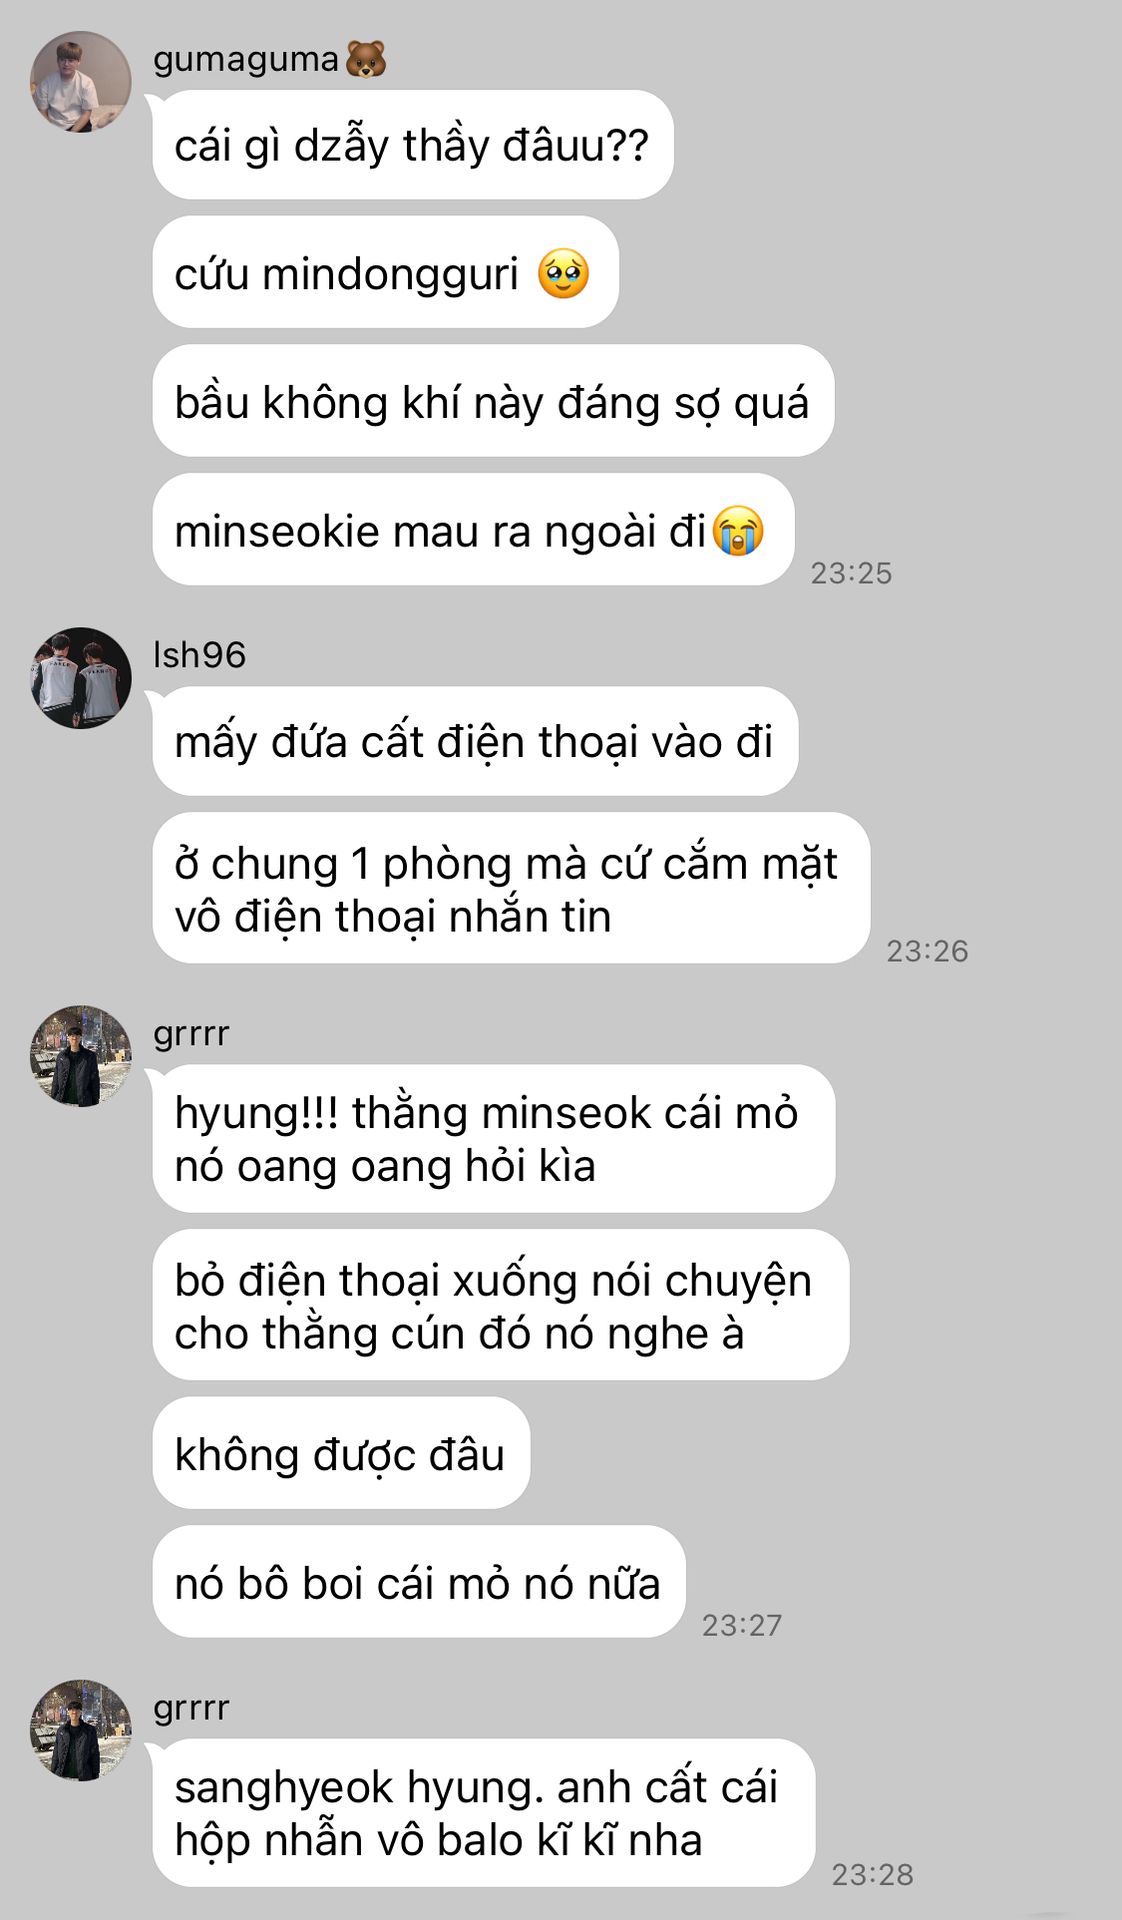The width and height of the screenshot is (1122, 1920).
Task: Tap the message "cái gì dzẫy thầy đâuu??"
Action: (x=412, y=145)
